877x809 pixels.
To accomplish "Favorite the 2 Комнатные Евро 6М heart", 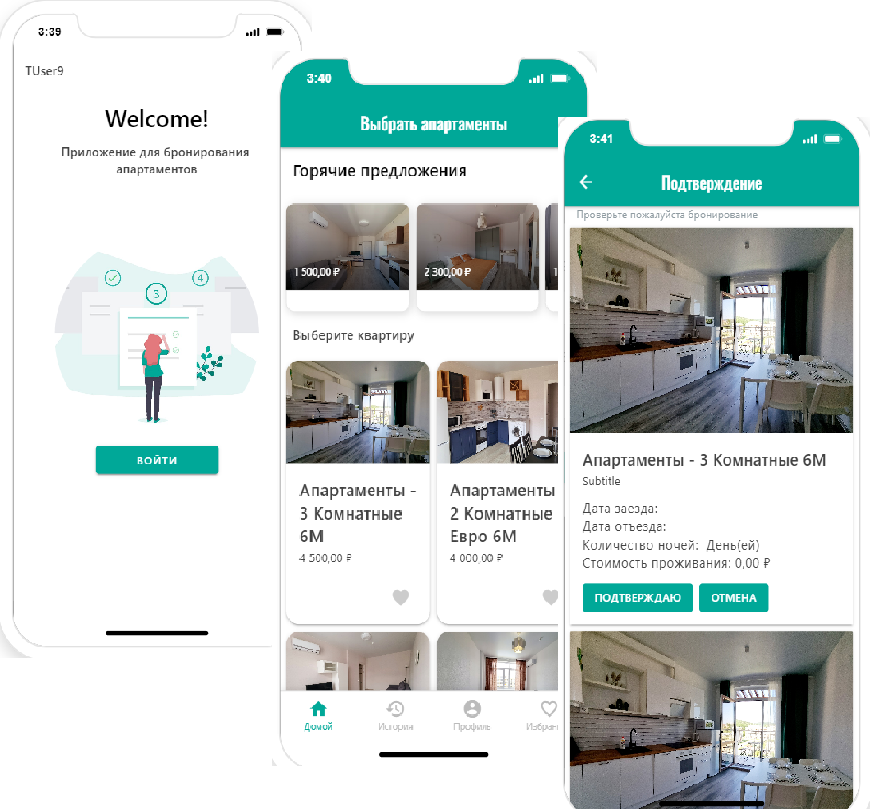I will coord(550,598).
